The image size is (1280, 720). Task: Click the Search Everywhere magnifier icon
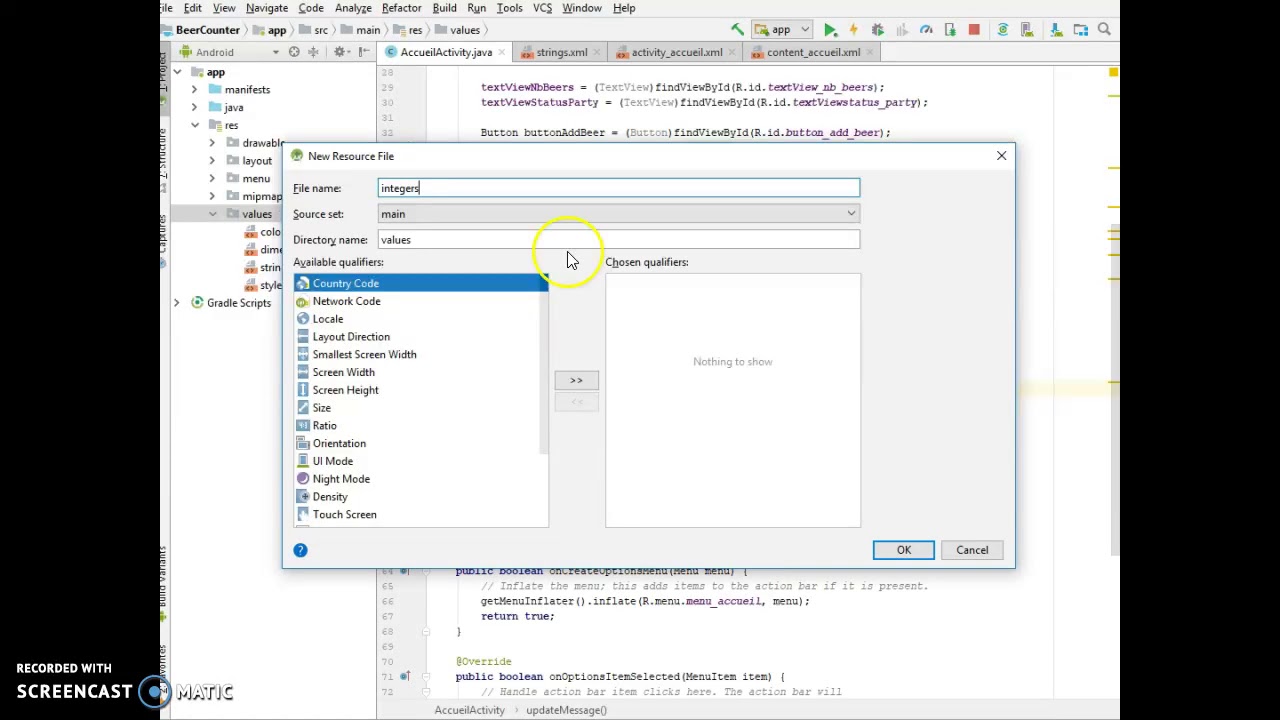[1104, 30]
